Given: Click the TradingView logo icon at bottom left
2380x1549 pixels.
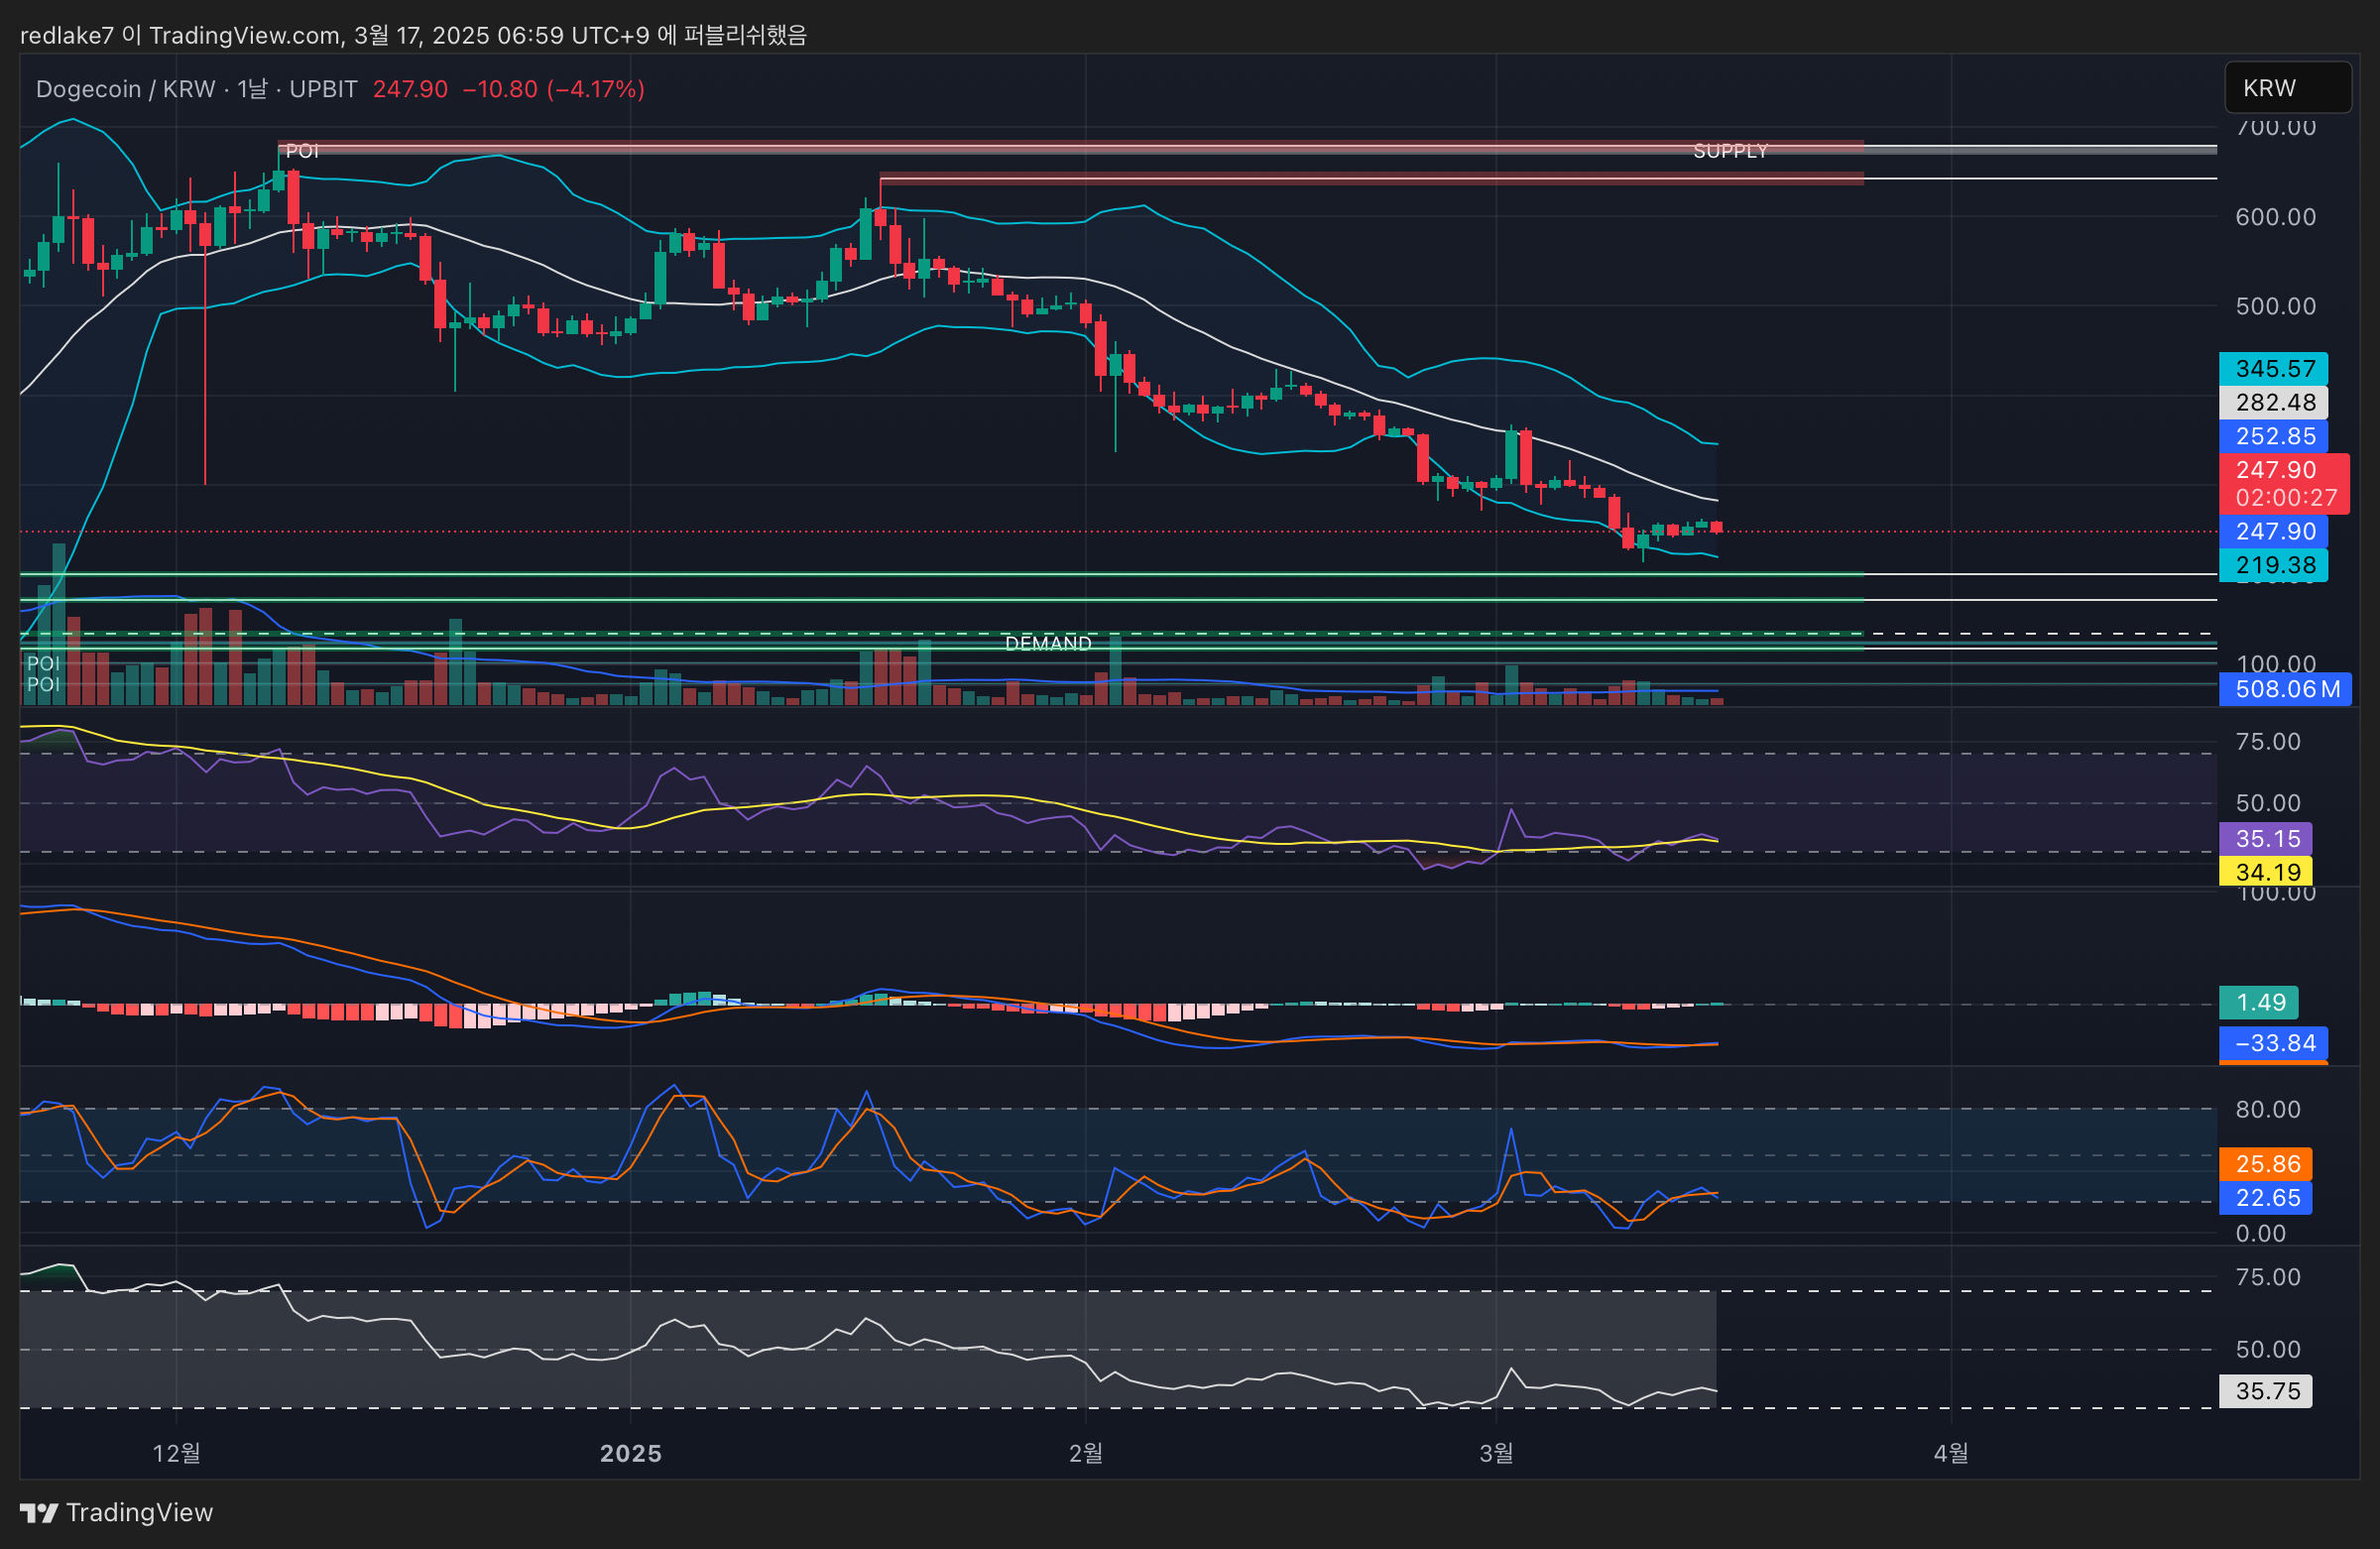Looking at the screenshot, I should (x=39, y=1512).
